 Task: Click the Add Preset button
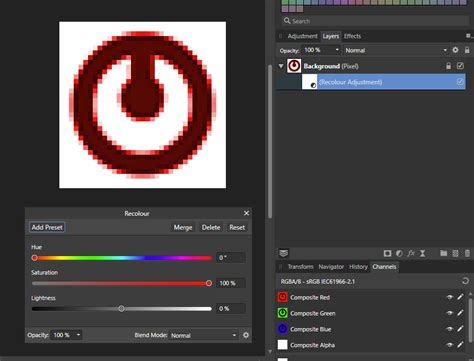pyautogui.click(x=47, y=227)
